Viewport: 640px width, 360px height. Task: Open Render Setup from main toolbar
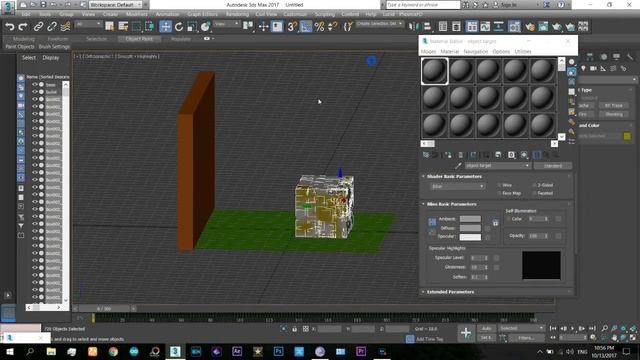(x=530, y=27)
